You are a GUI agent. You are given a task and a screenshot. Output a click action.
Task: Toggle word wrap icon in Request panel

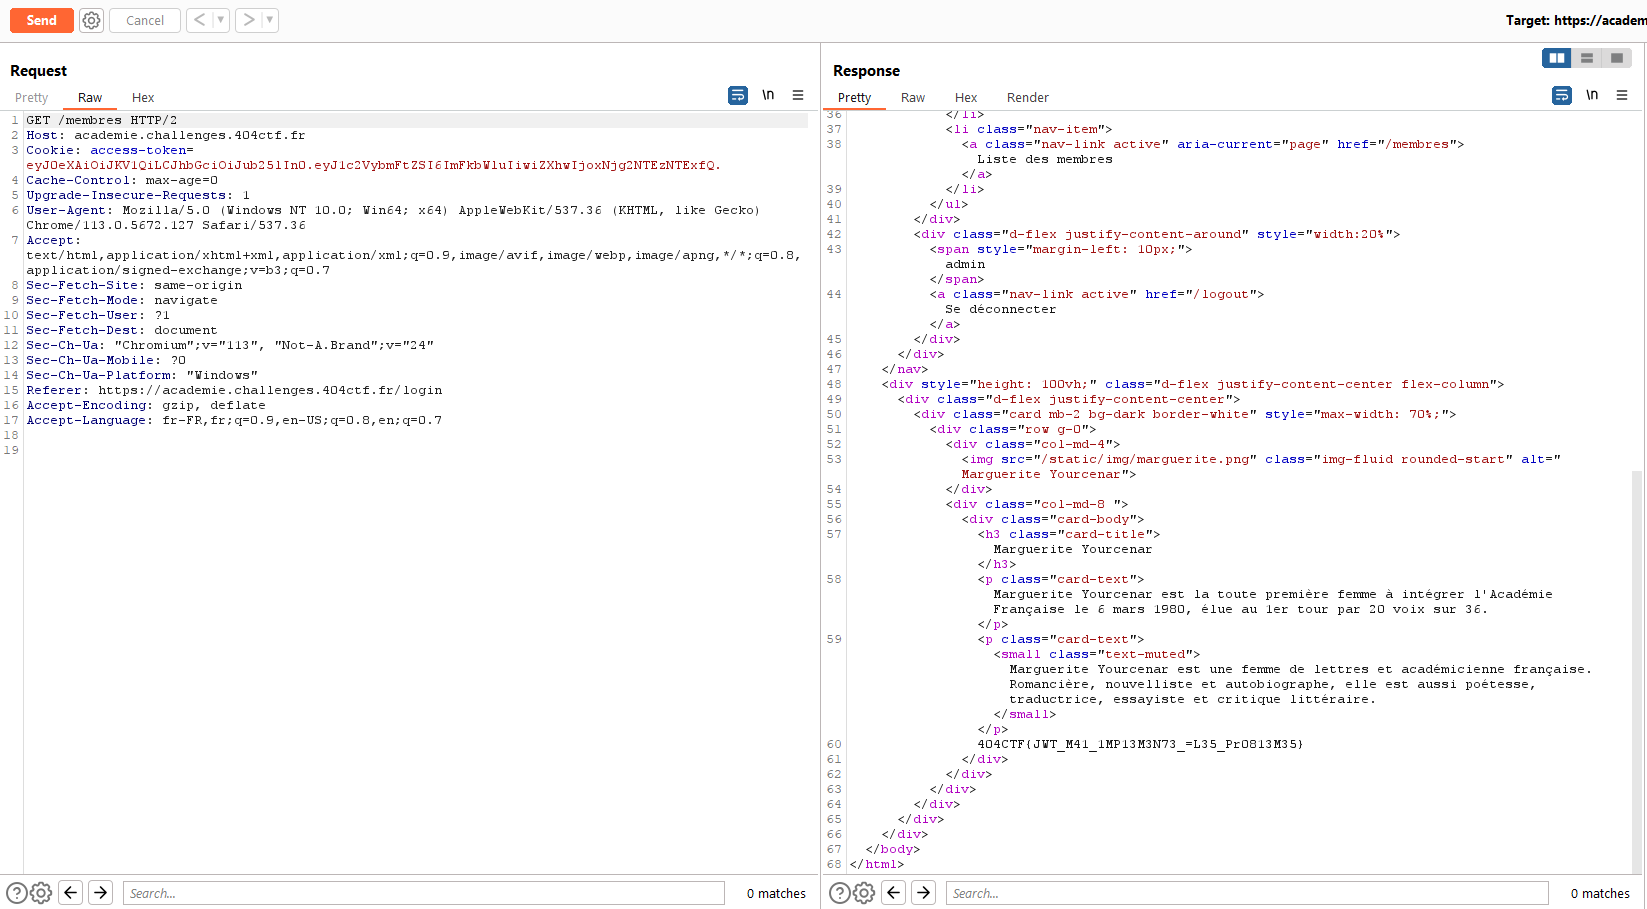(738, 95)
